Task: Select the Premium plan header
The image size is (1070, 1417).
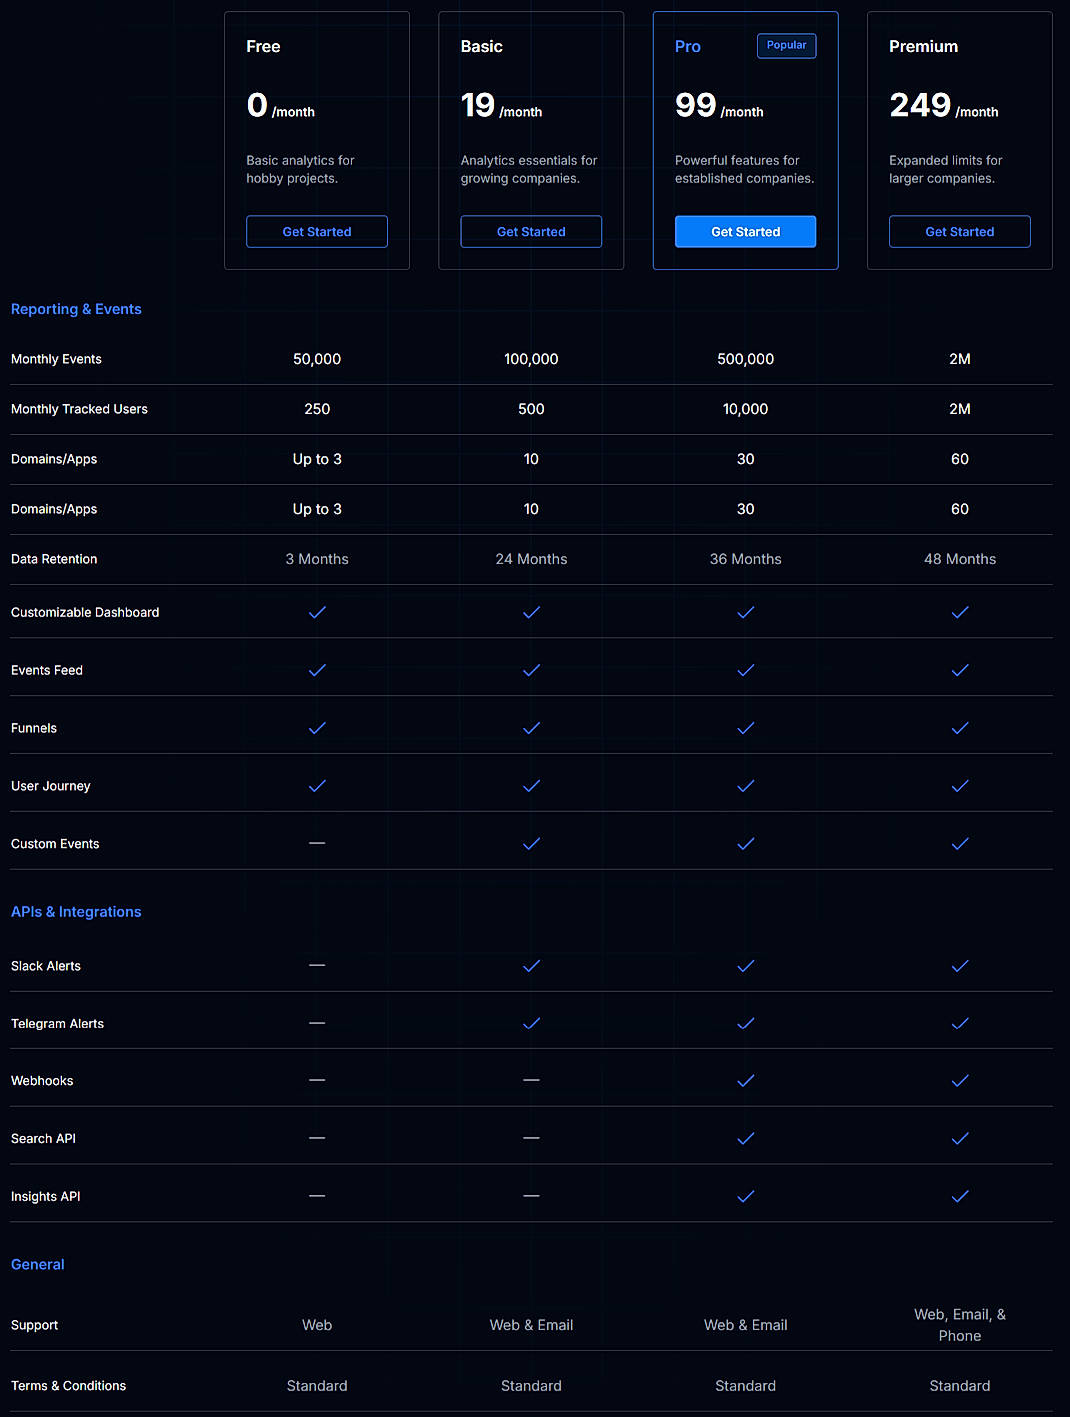Action: point(923,46)
